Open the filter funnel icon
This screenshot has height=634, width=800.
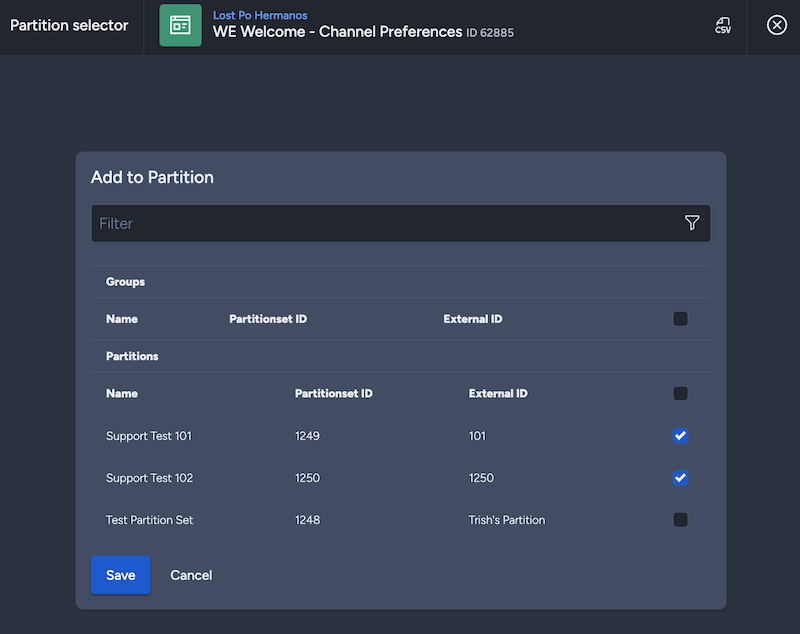[x=692, y=223]
